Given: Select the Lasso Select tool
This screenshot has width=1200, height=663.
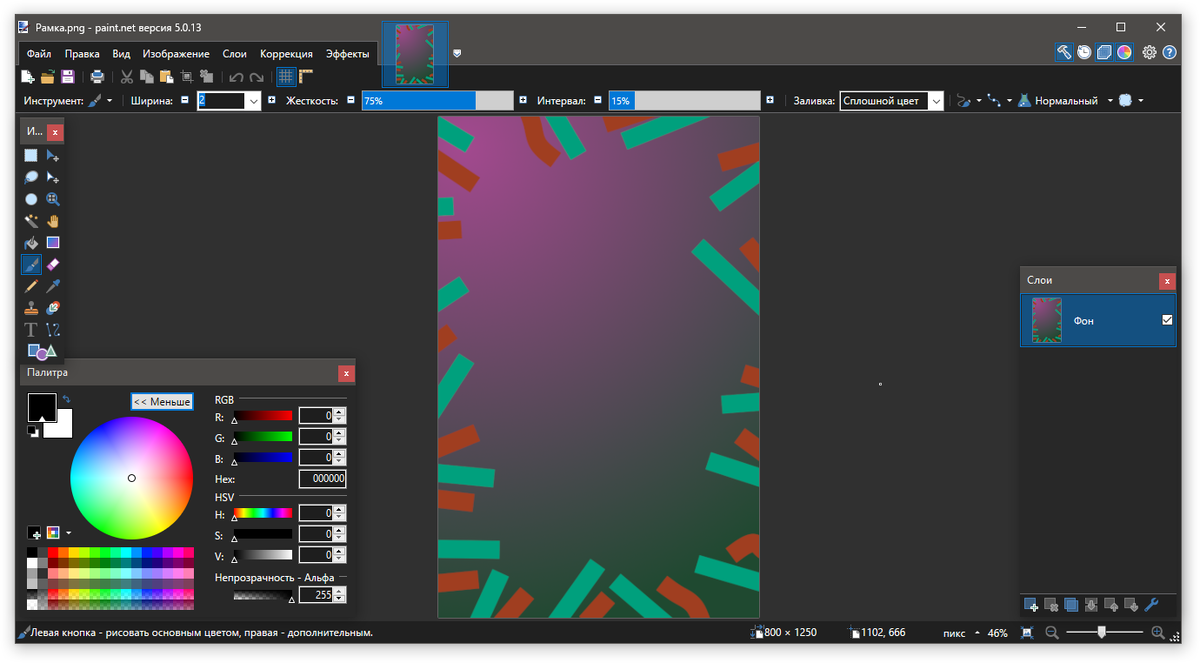Looking at the screenshot, I should (x=31, y=177).
